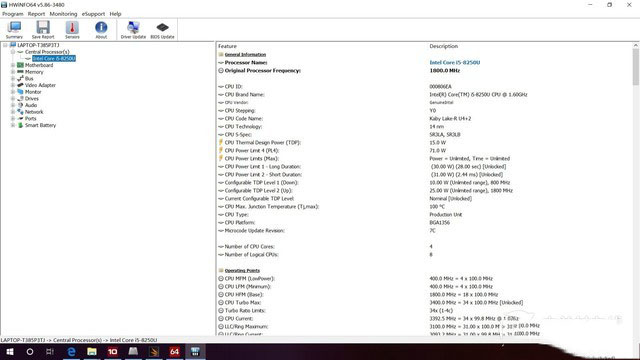Click the vertical scrollbar thumb in details pane

(636, 67)
